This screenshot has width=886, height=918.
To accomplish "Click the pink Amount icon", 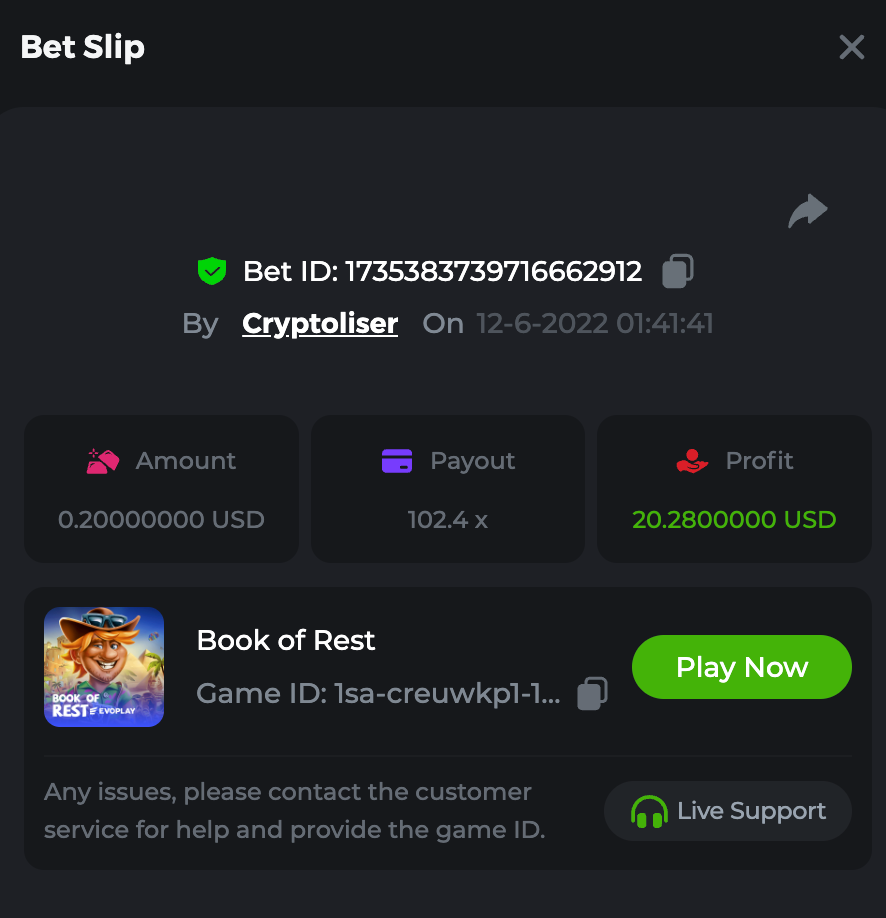I will (x=103, y=461).
